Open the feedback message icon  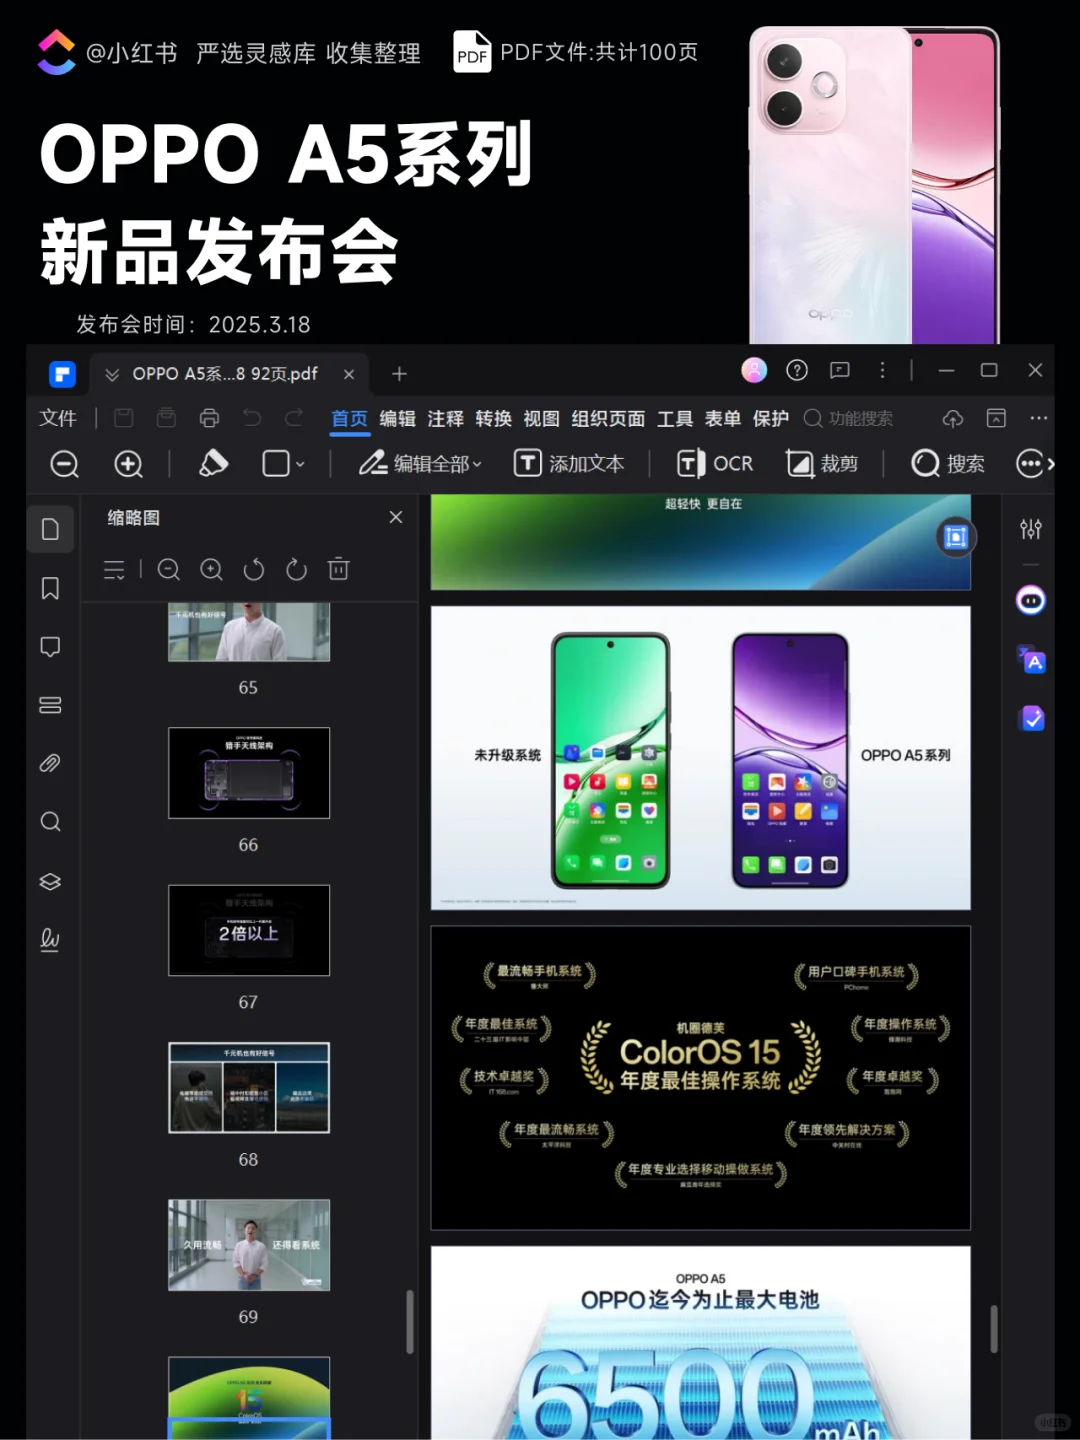pyautogui.click(x=840, y=371)
